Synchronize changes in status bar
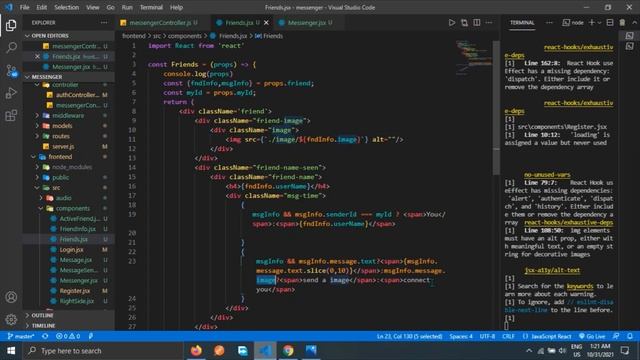The width and height of the screenshot is (640, 360). [45, 336]
